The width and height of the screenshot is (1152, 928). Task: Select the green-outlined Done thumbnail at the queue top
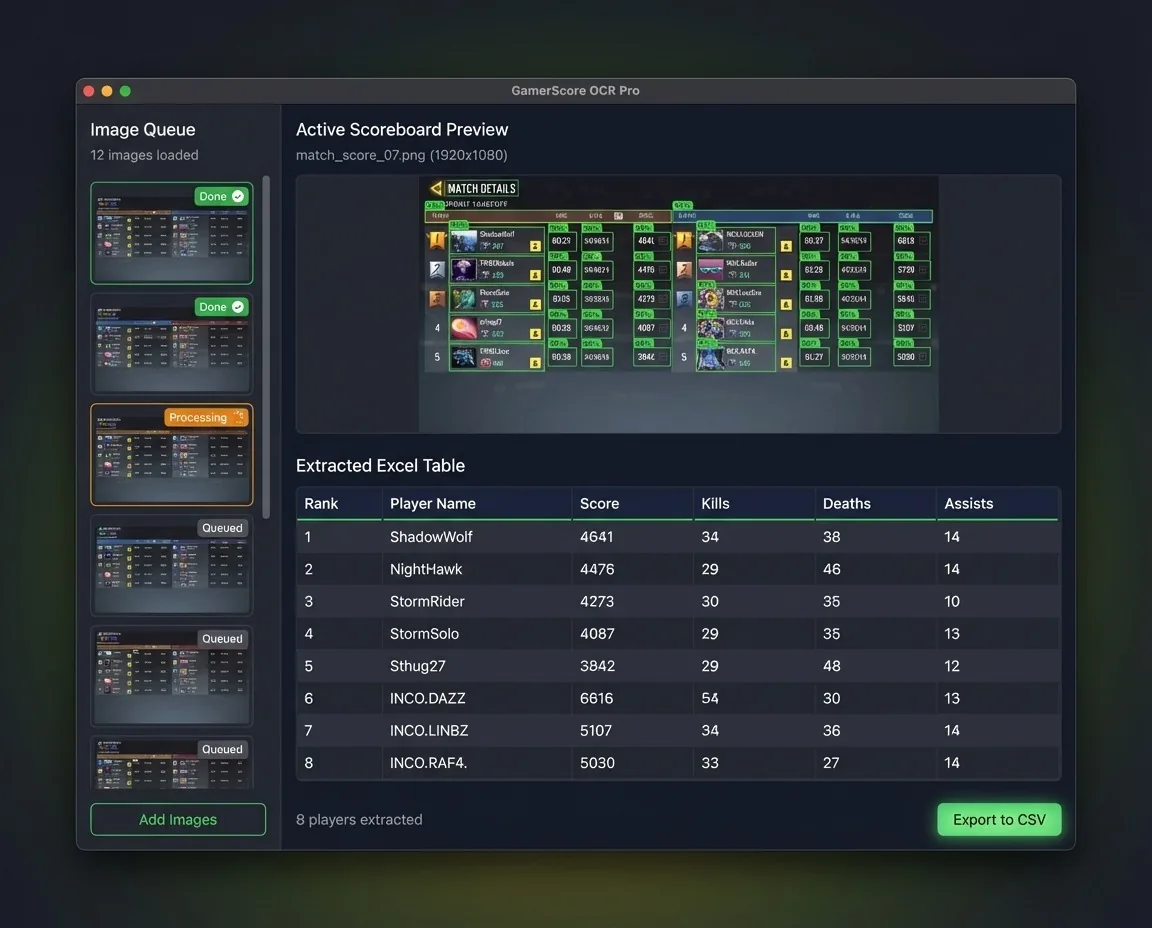[172, 233]
